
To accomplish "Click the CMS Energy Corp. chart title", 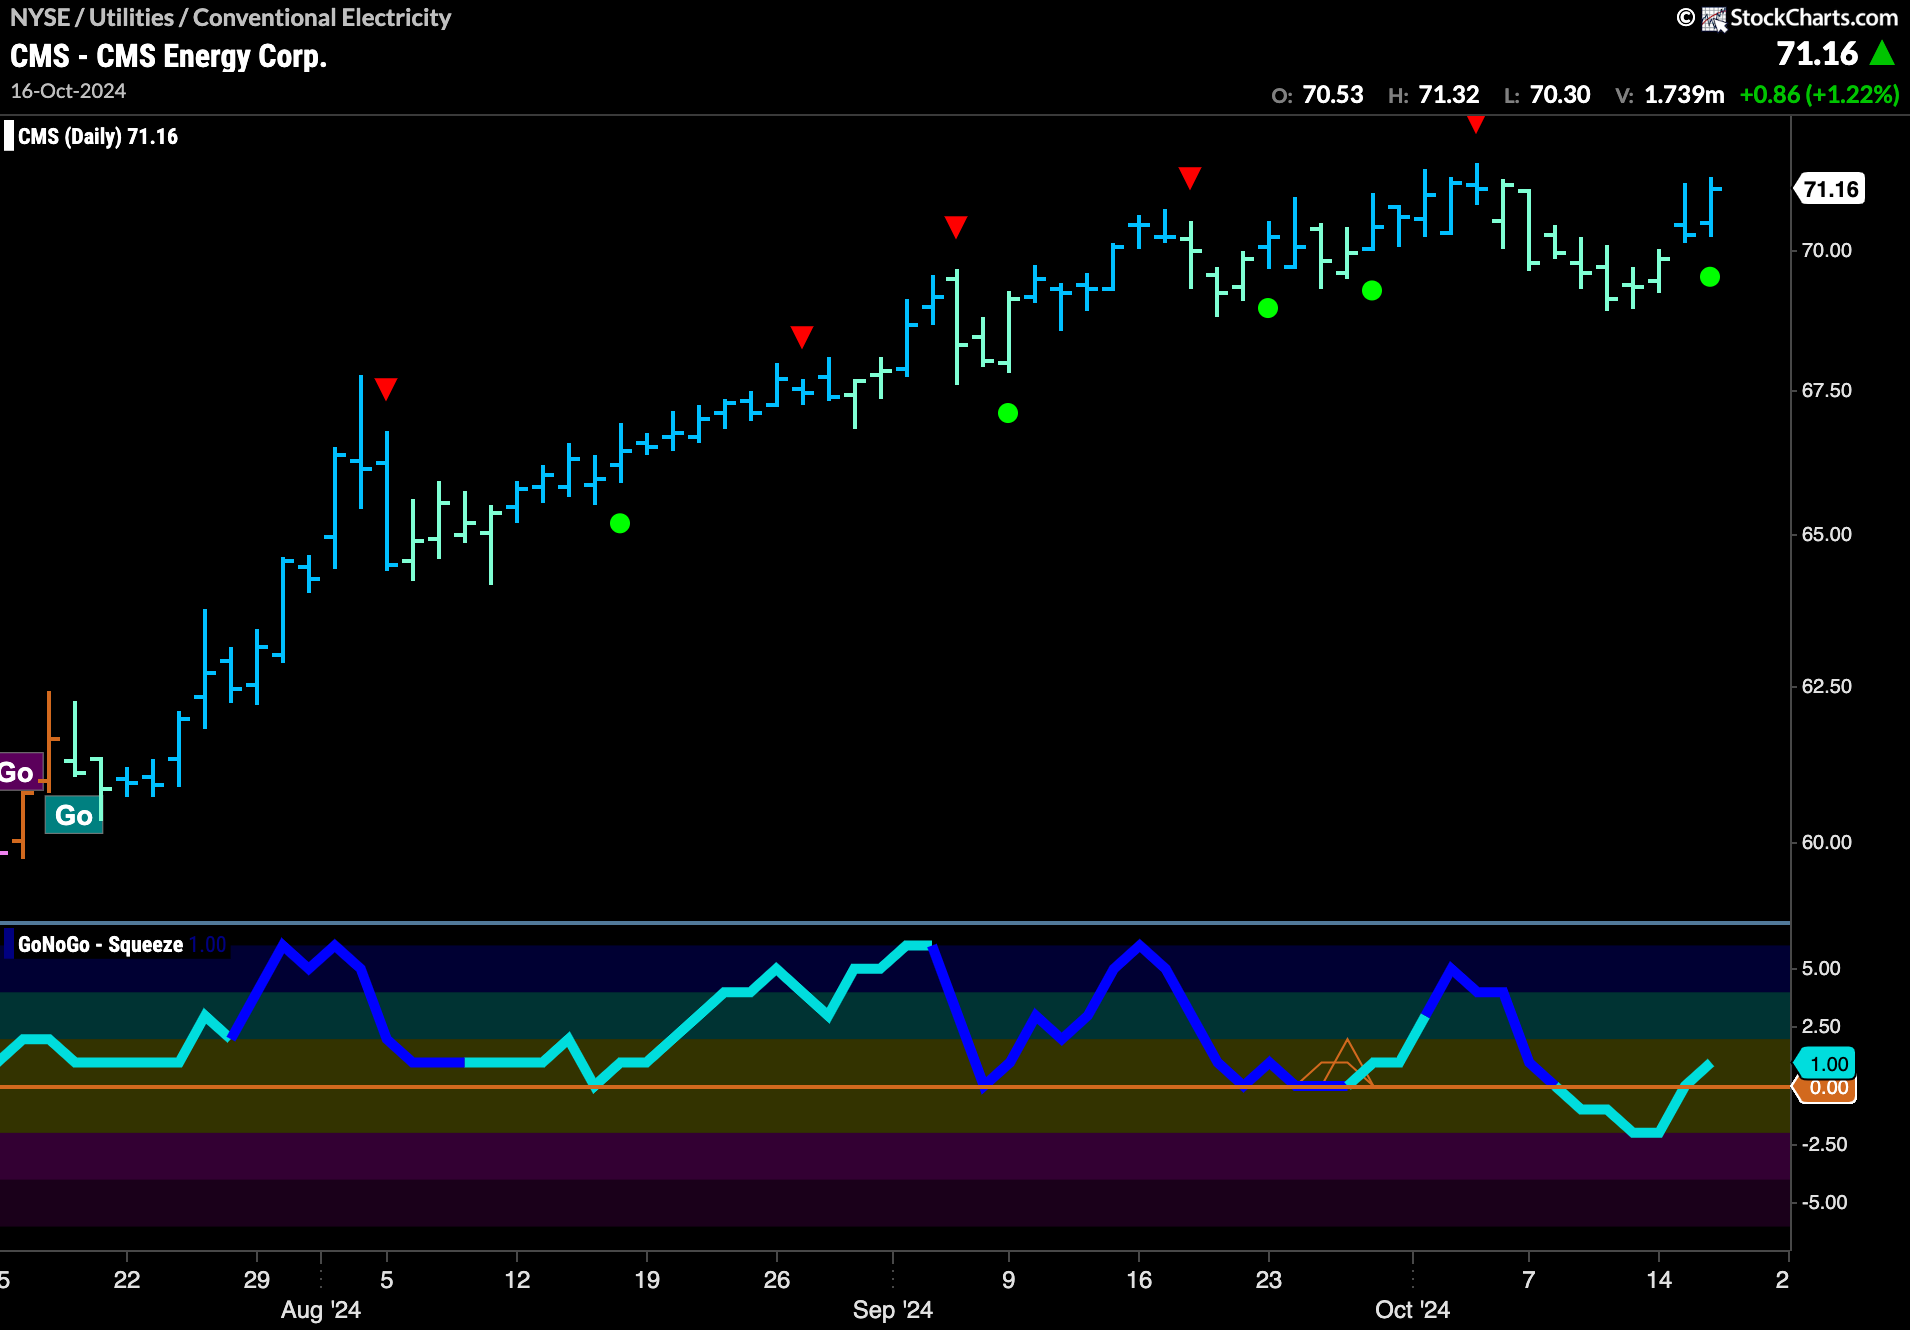I will [x=168, y=56].
